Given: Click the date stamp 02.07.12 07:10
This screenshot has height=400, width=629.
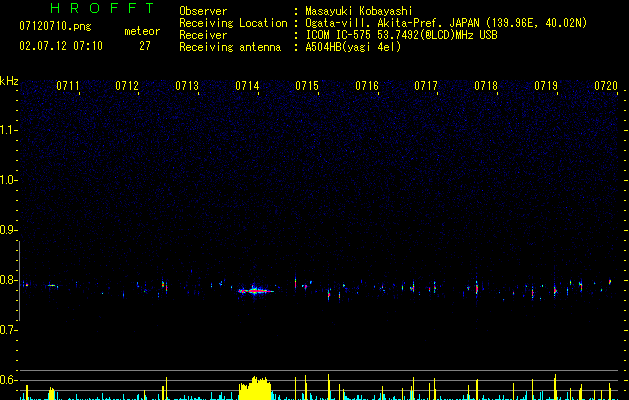Looking at the screenshot, I should 61,46.
